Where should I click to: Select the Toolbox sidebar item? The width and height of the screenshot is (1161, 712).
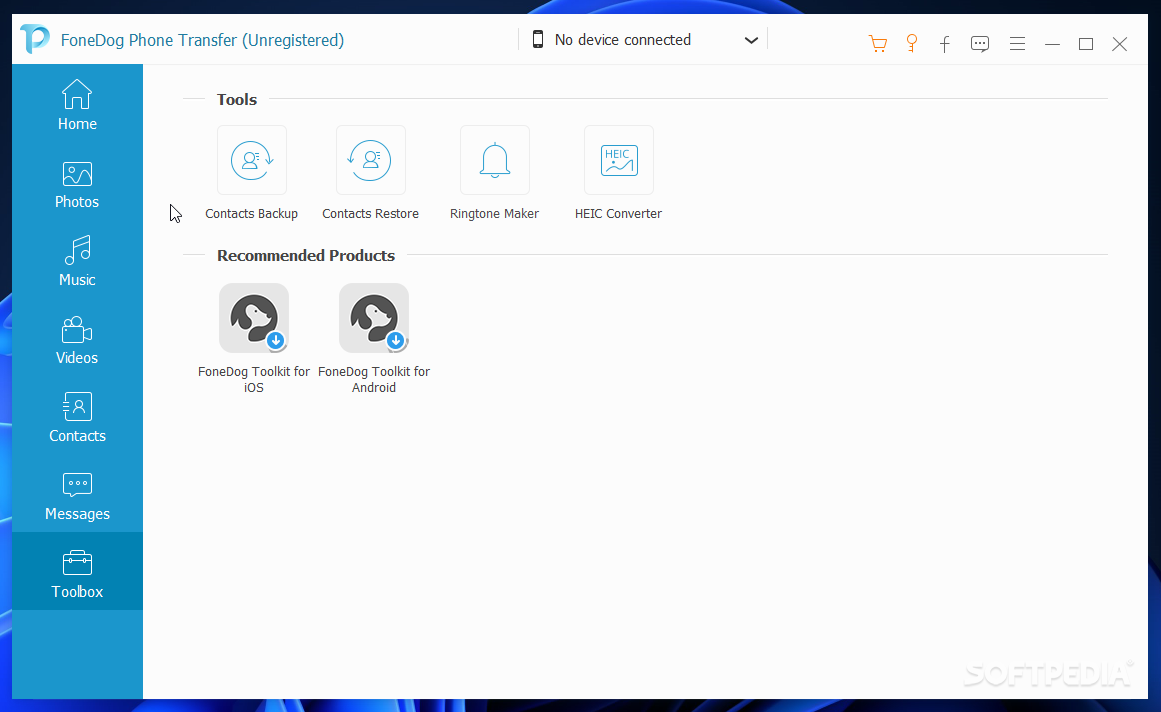(77, 571)
